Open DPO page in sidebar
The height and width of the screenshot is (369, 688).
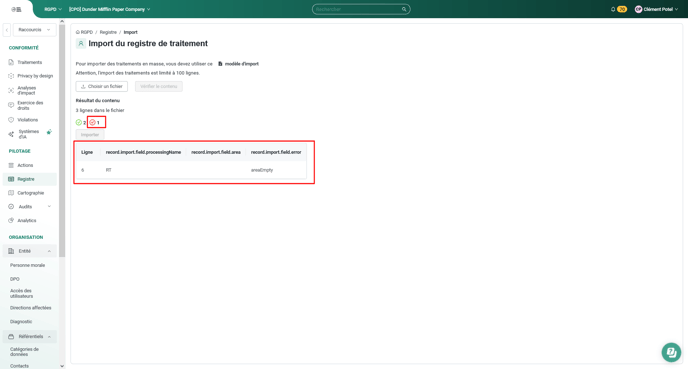click(14, 279)
